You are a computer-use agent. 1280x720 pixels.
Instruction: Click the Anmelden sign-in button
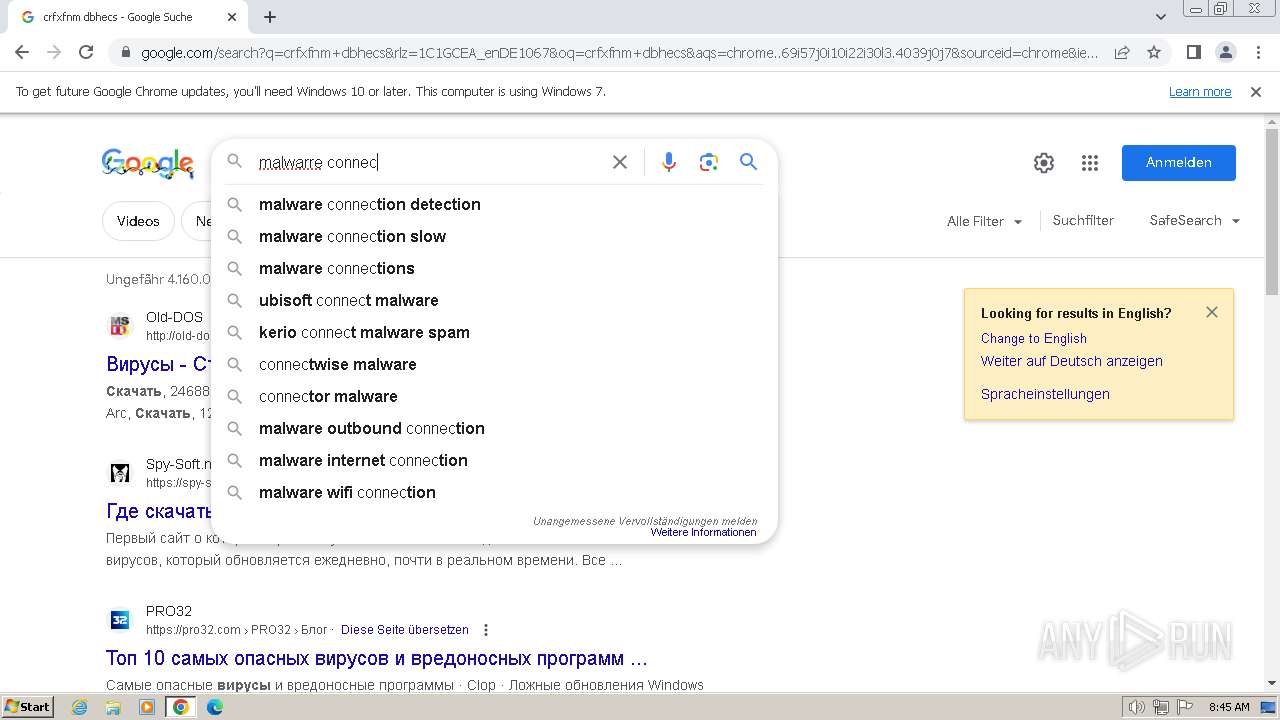[x=1178, y=163]
